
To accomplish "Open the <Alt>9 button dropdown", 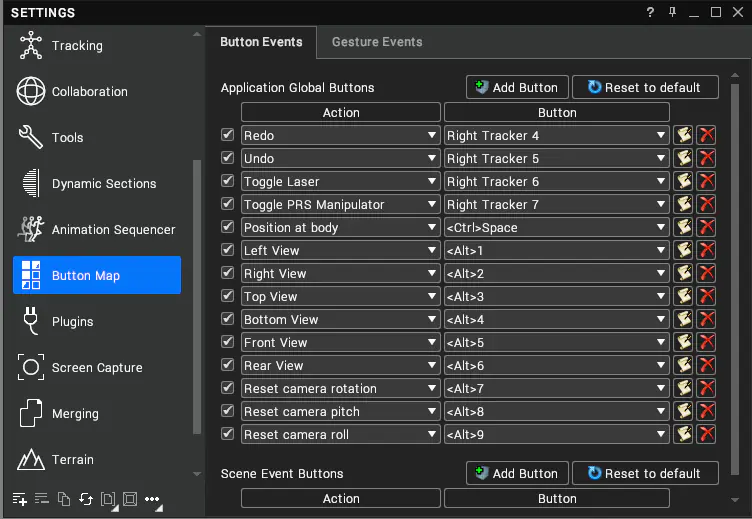I will (x=557, y=435).
